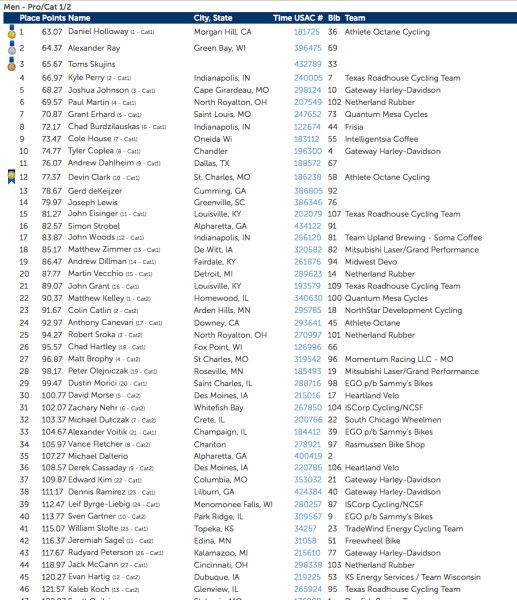Open Kyle Perry's USAC link 240005
This screenshot has height=600, width=517.
click(308, 78)
